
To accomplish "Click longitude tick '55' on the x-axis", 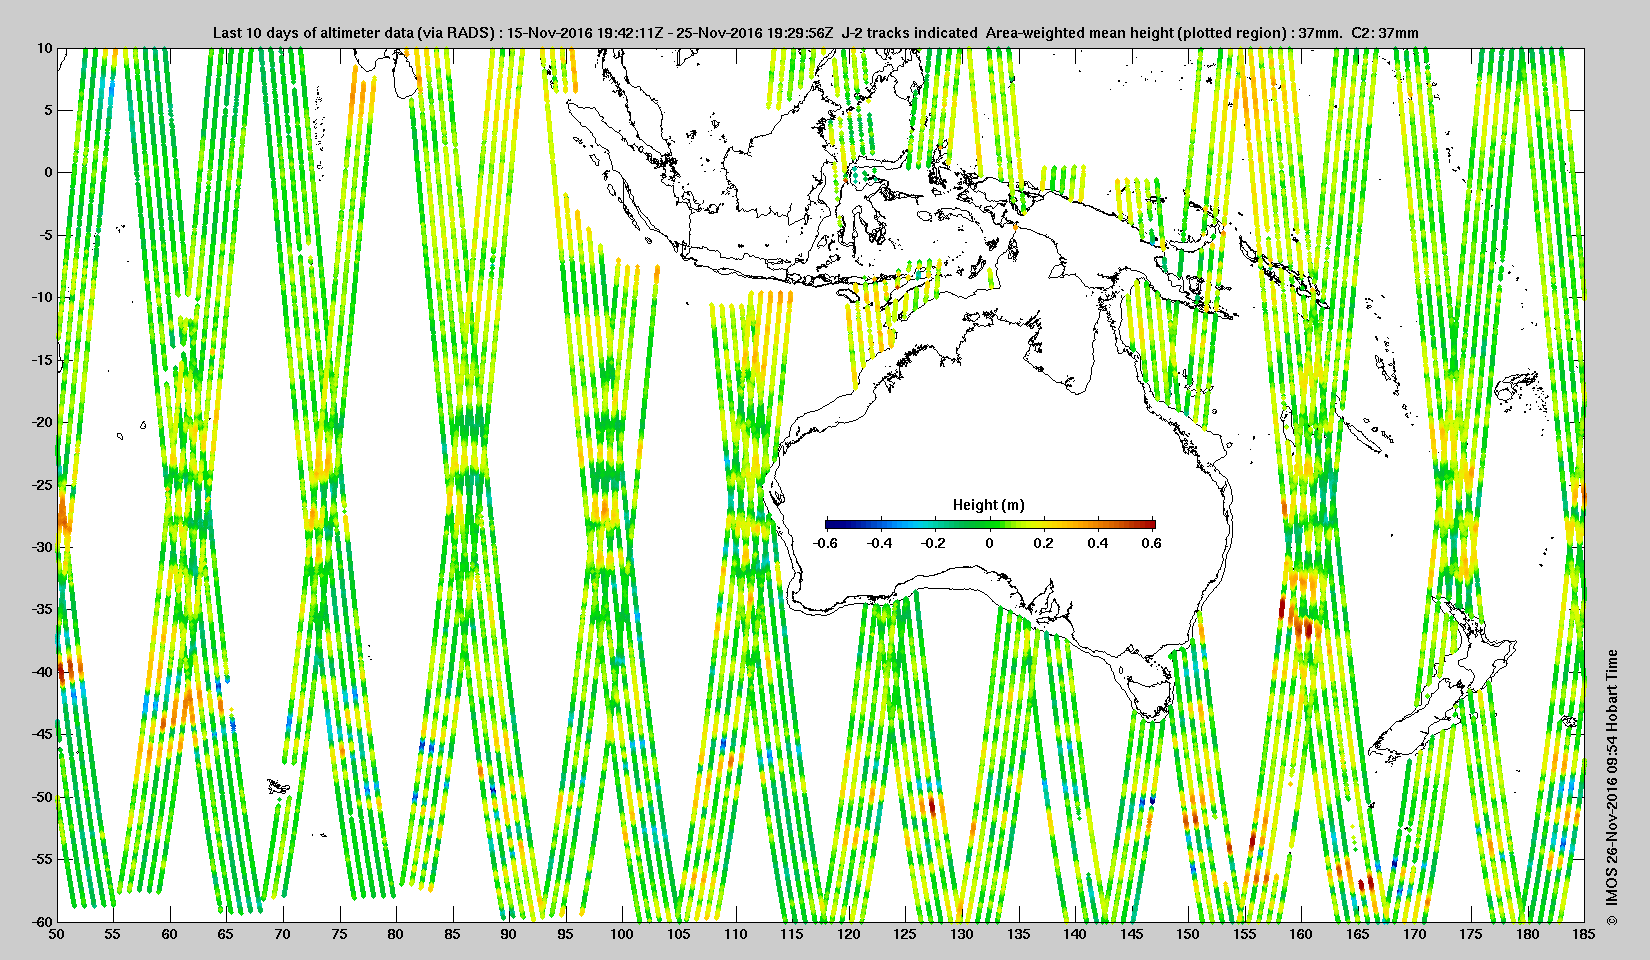I will (x=113, y=935).
